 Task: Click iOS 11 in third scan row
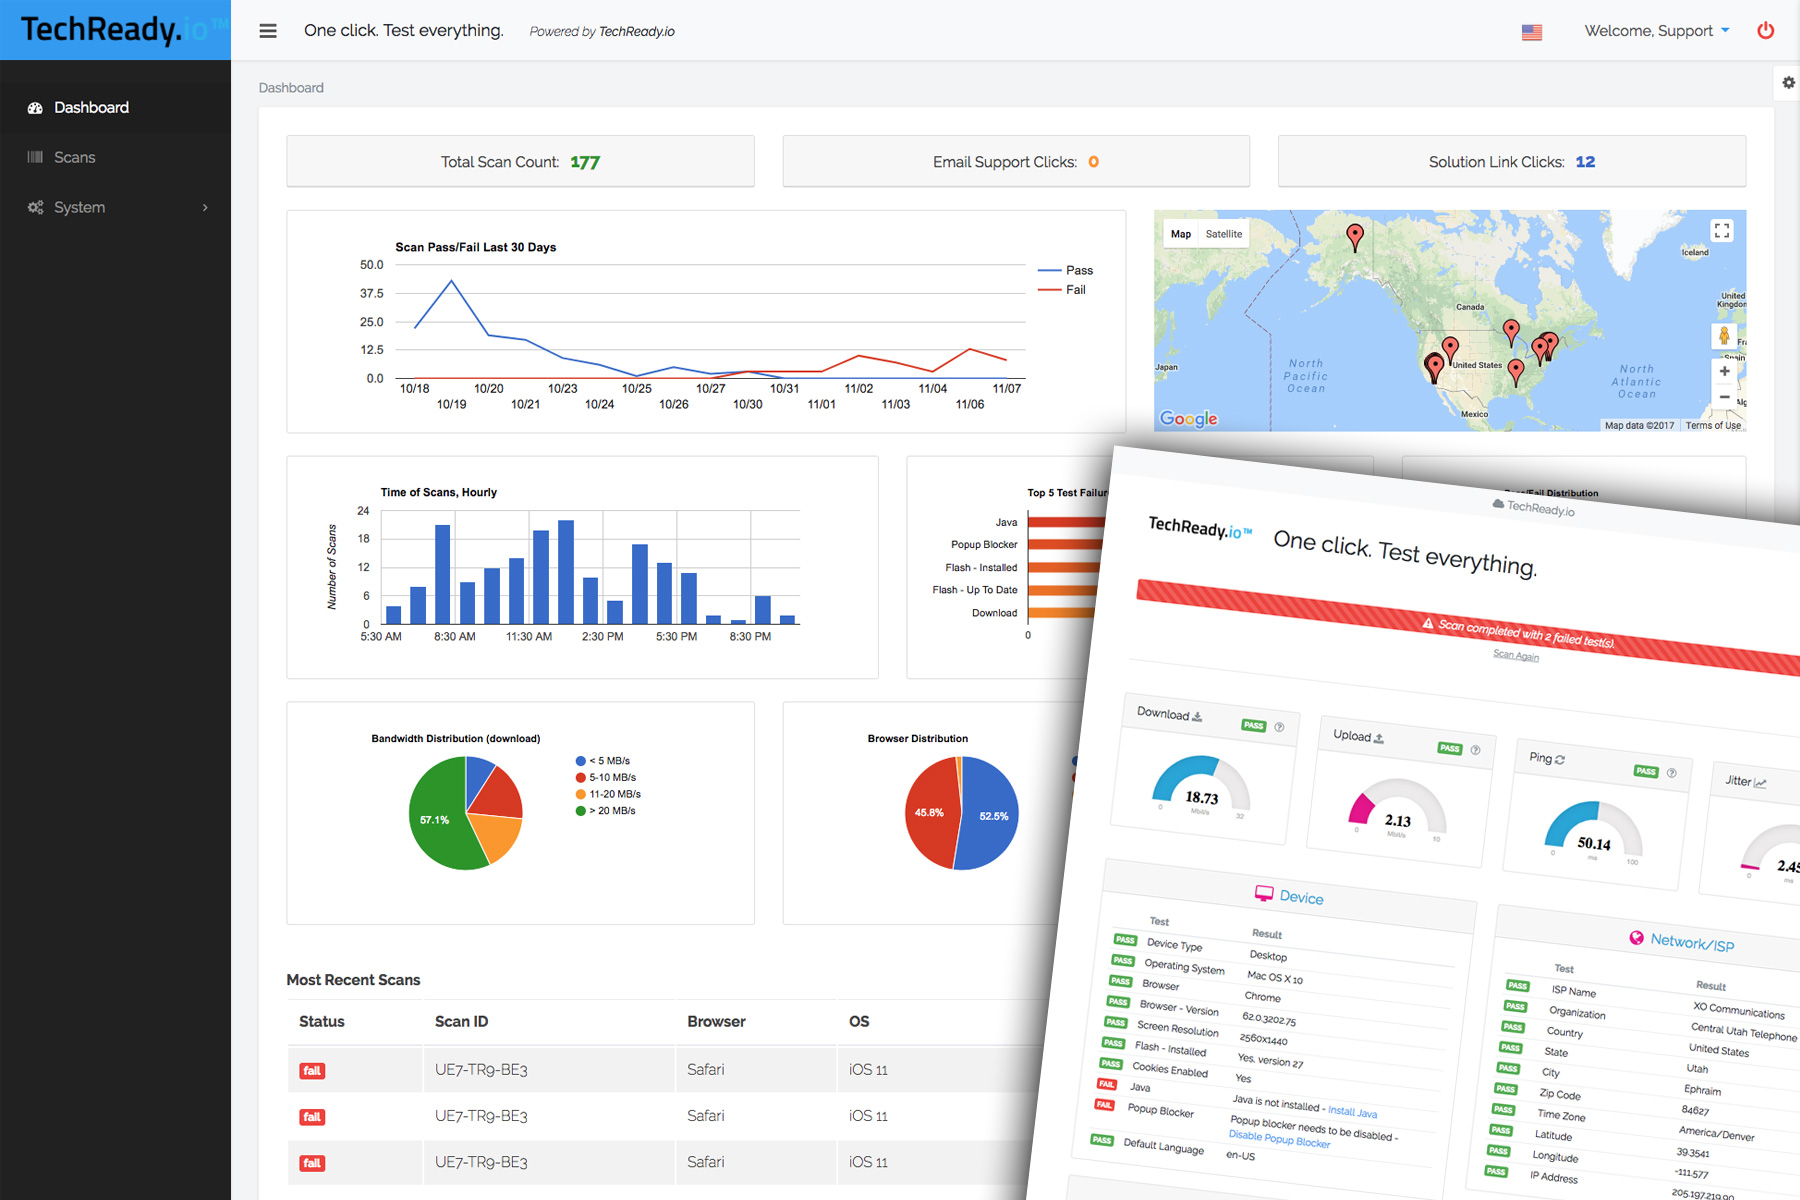pos(868,1162)
